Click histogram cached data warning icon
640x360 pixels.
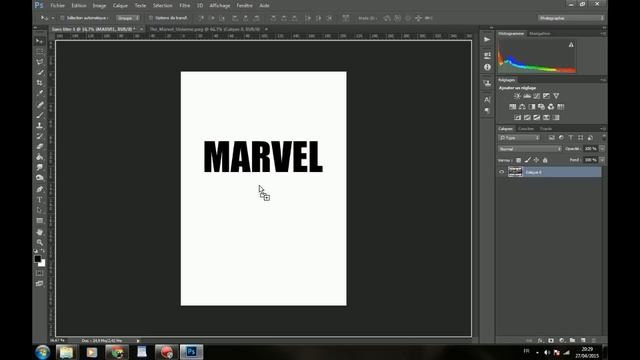571,45
